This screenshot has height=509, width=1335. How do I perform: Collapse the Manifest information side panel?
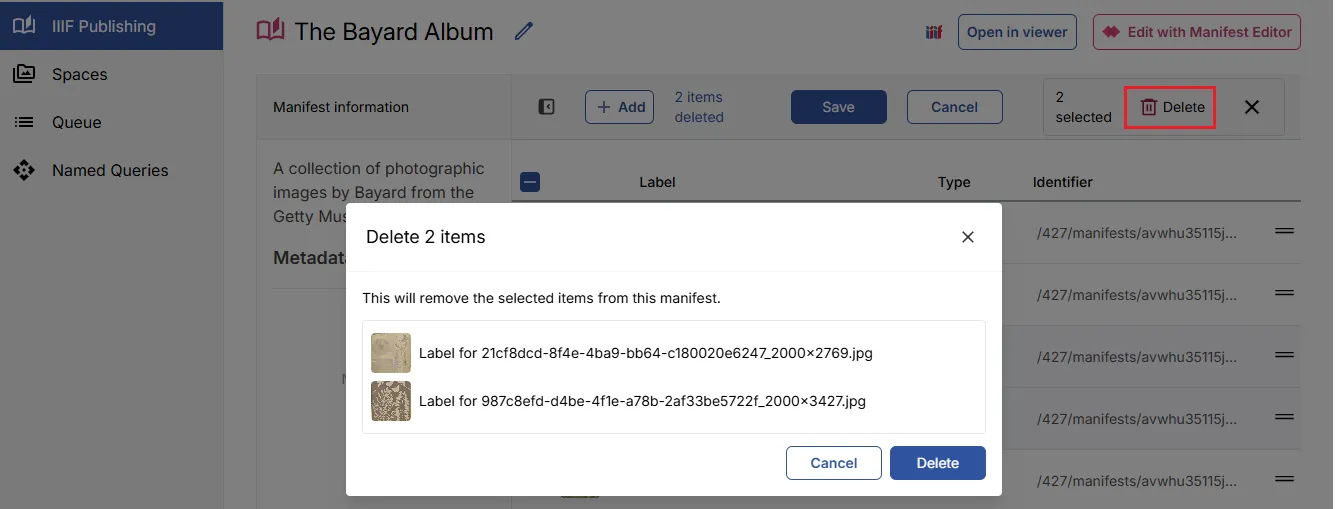click(x=546, y=107)
